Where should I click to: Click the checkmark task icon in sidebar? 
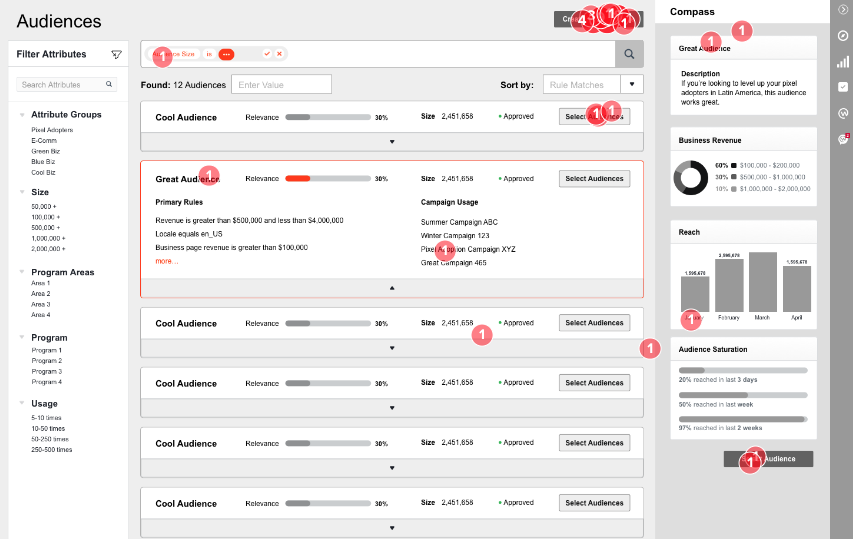pos(843,87)
